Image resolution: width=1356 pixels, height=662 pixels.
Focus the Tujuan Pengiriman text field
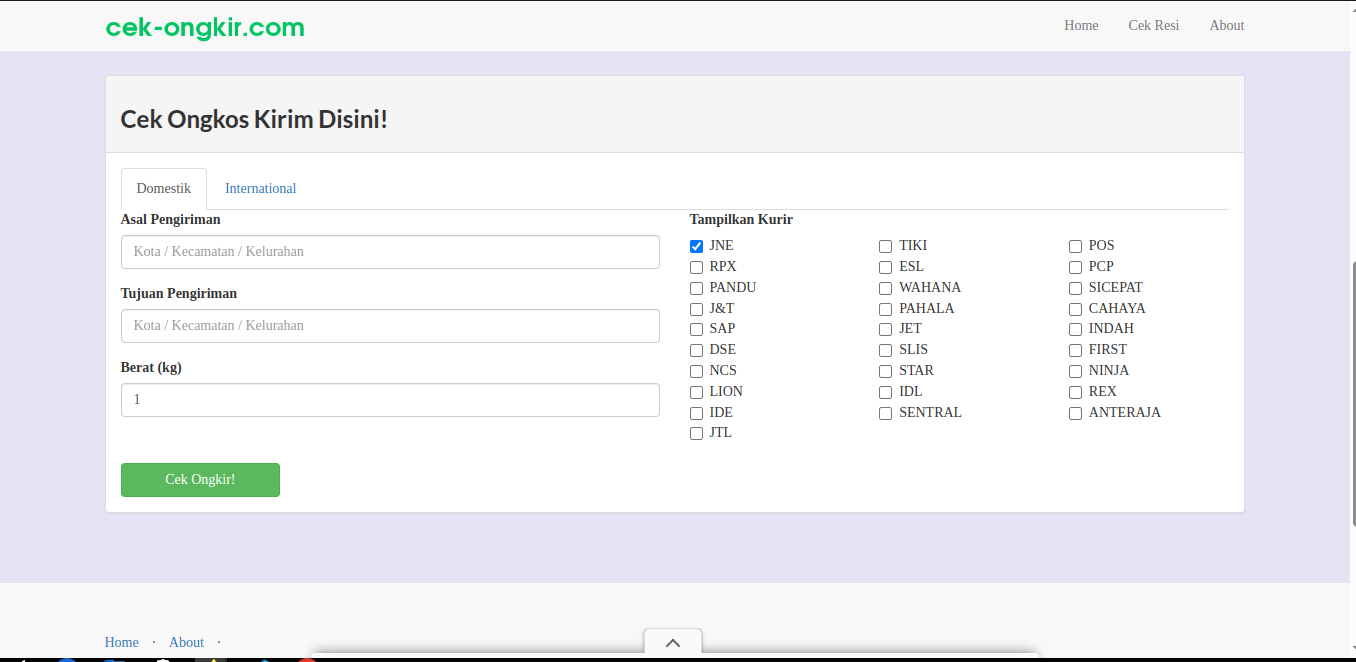[390, 326]
